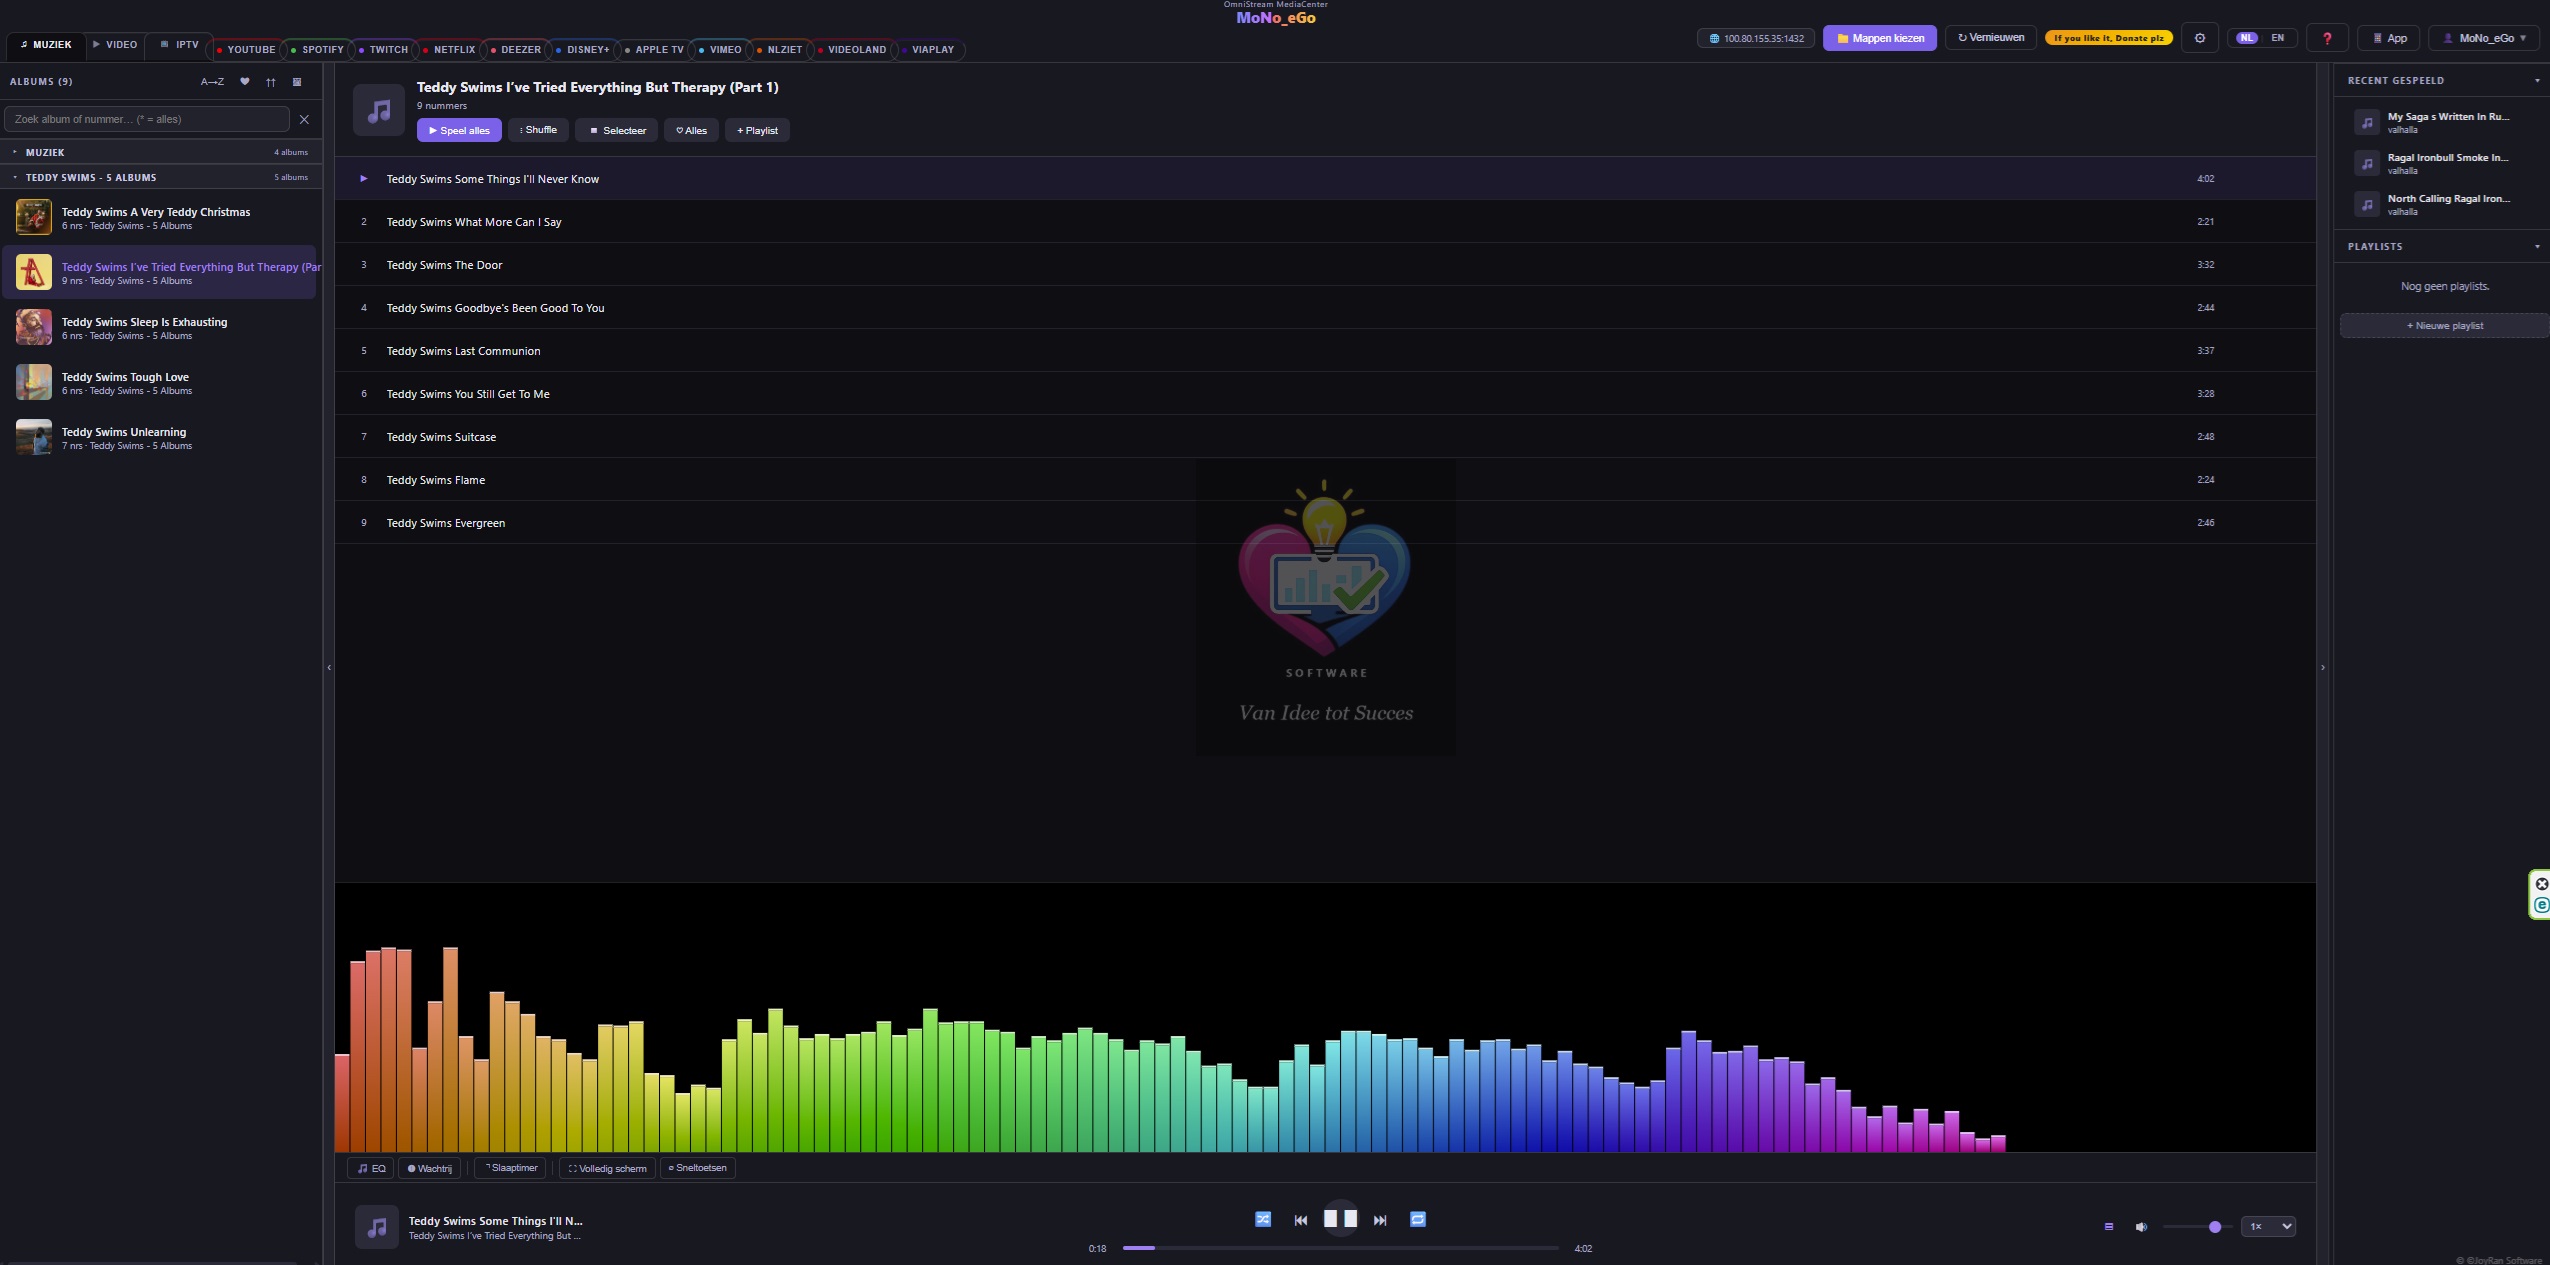Click the Selecteer button

(x=617, y=130)
